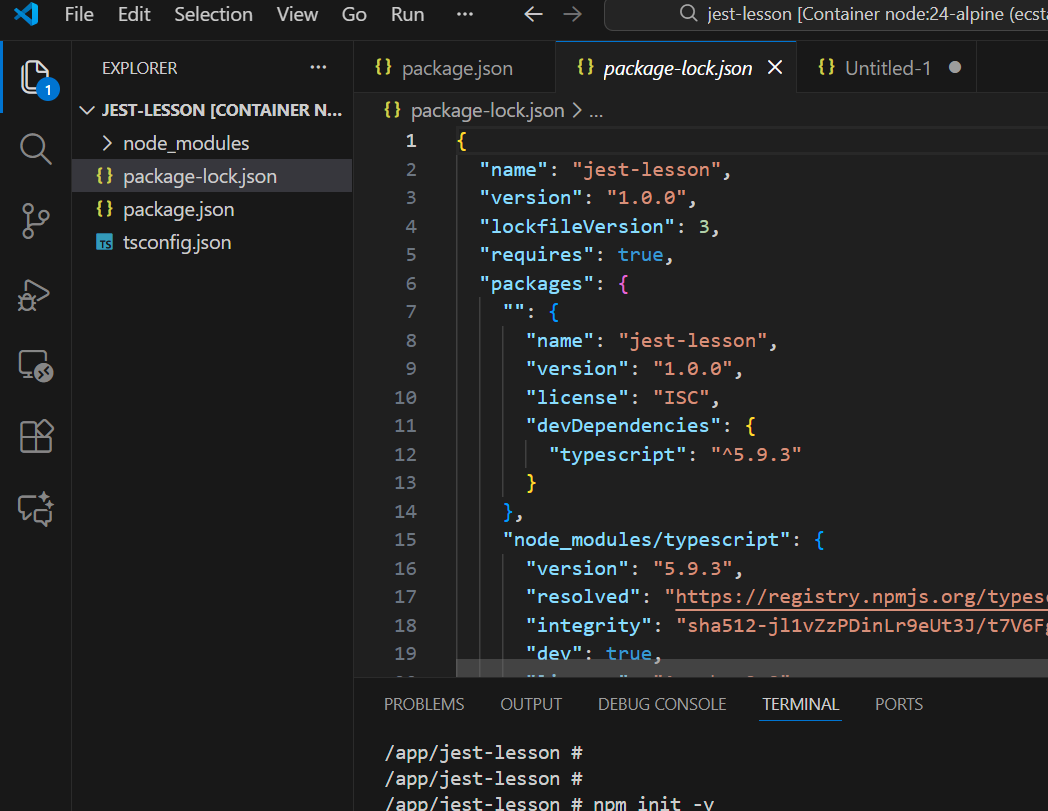
Task: Click the search magnifier in command center
Action: click(688, 13)
